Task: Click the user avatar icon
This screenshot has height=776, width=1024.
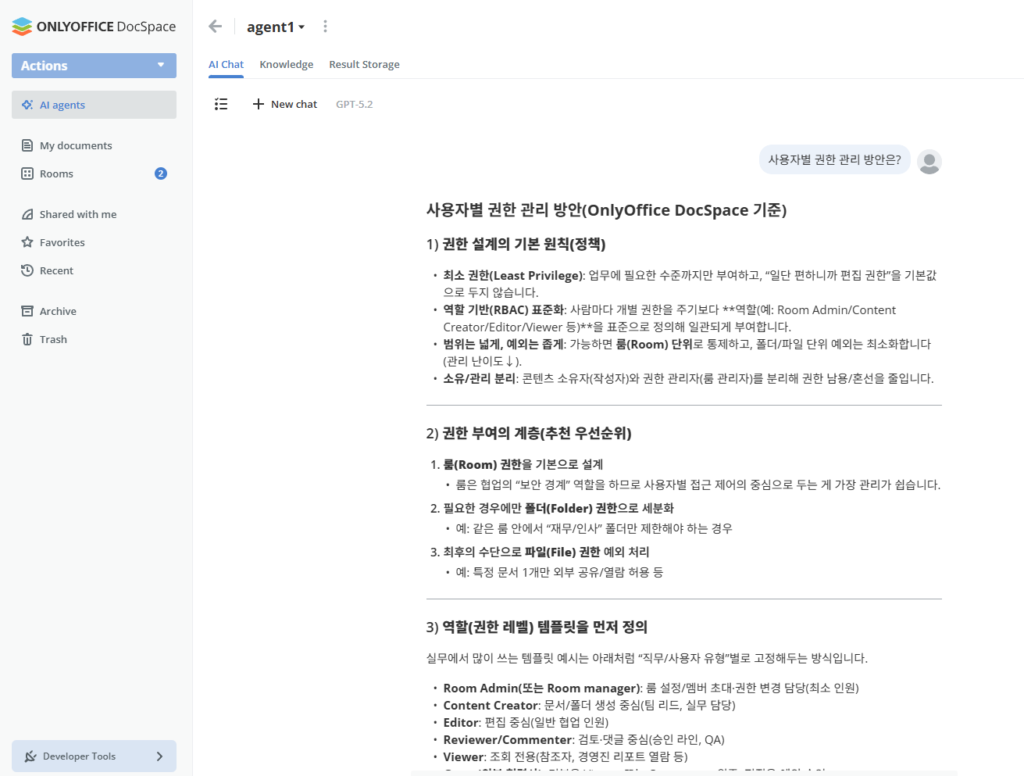Action: click(929, 161)
